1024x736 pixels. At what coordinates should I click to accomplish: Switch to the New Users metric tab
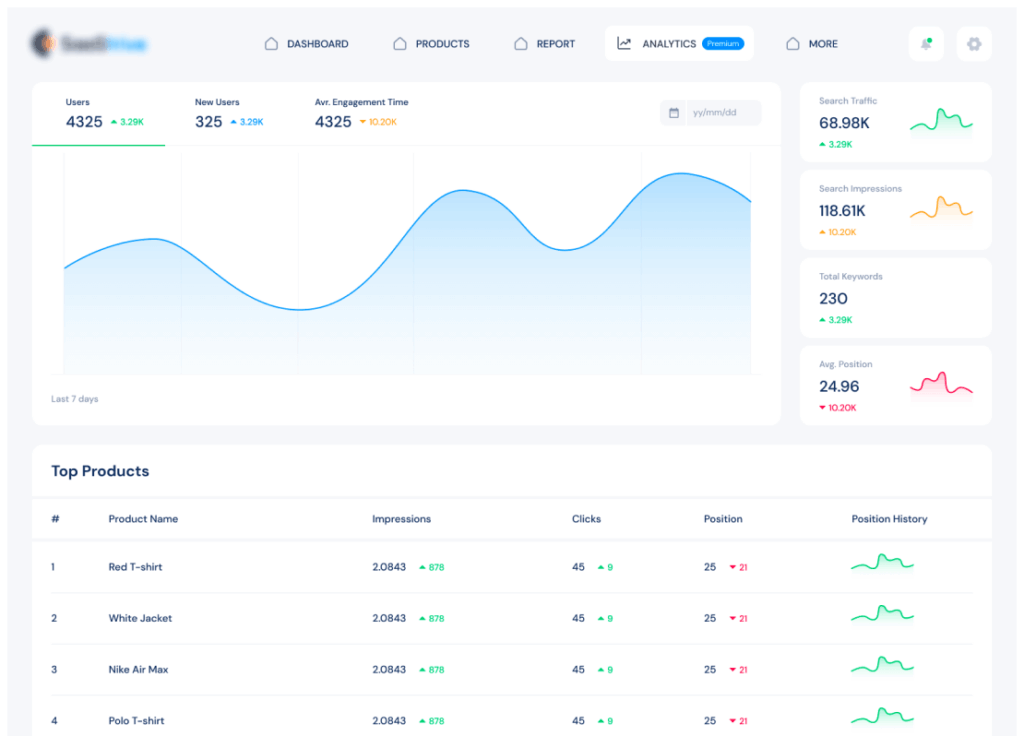[x=229, y=113]
